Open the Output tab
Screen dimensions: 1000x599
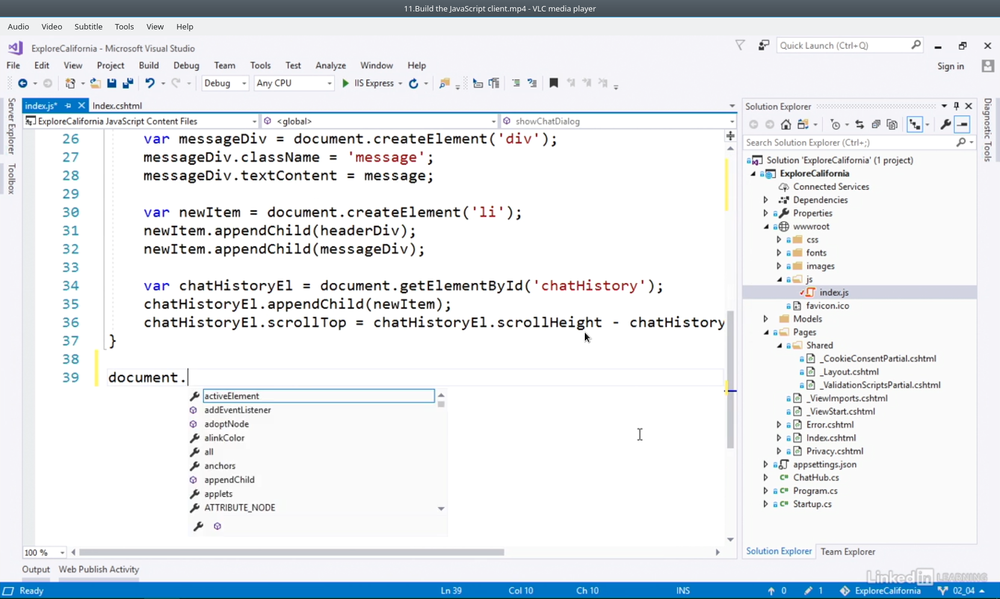click(x=36, y=569)
